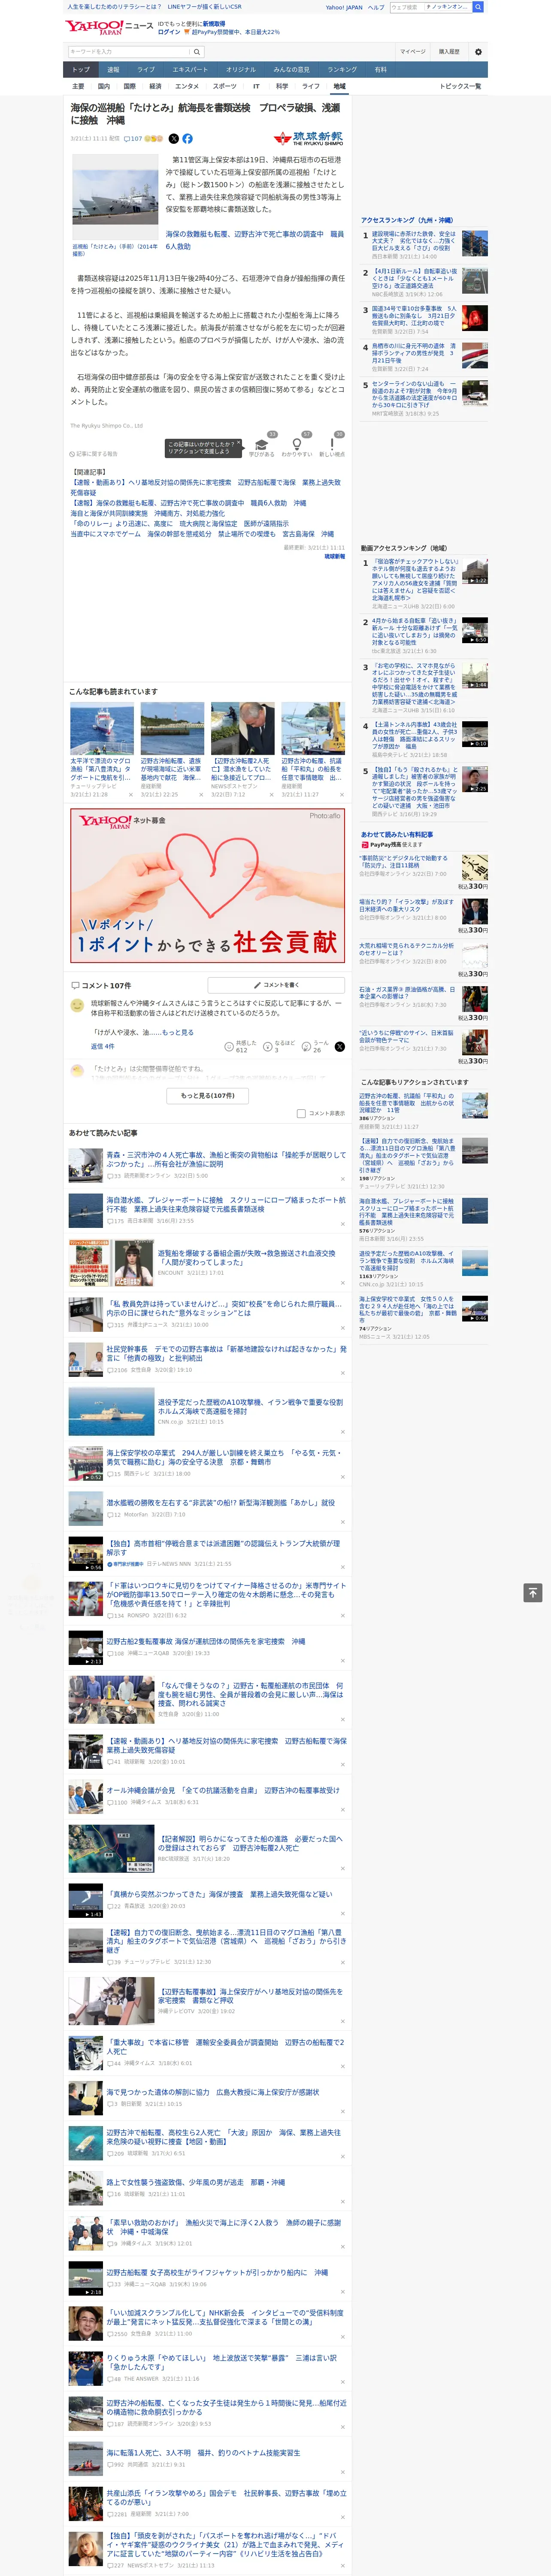Open the ランキング tab

pos(342,70)
